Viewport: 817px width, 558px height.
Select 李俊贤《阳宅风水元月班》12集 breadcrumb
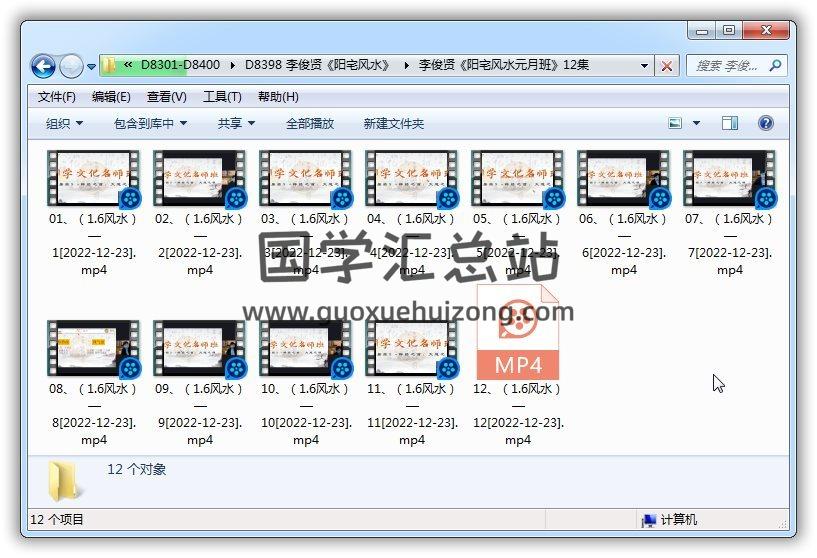pos(504,65)
